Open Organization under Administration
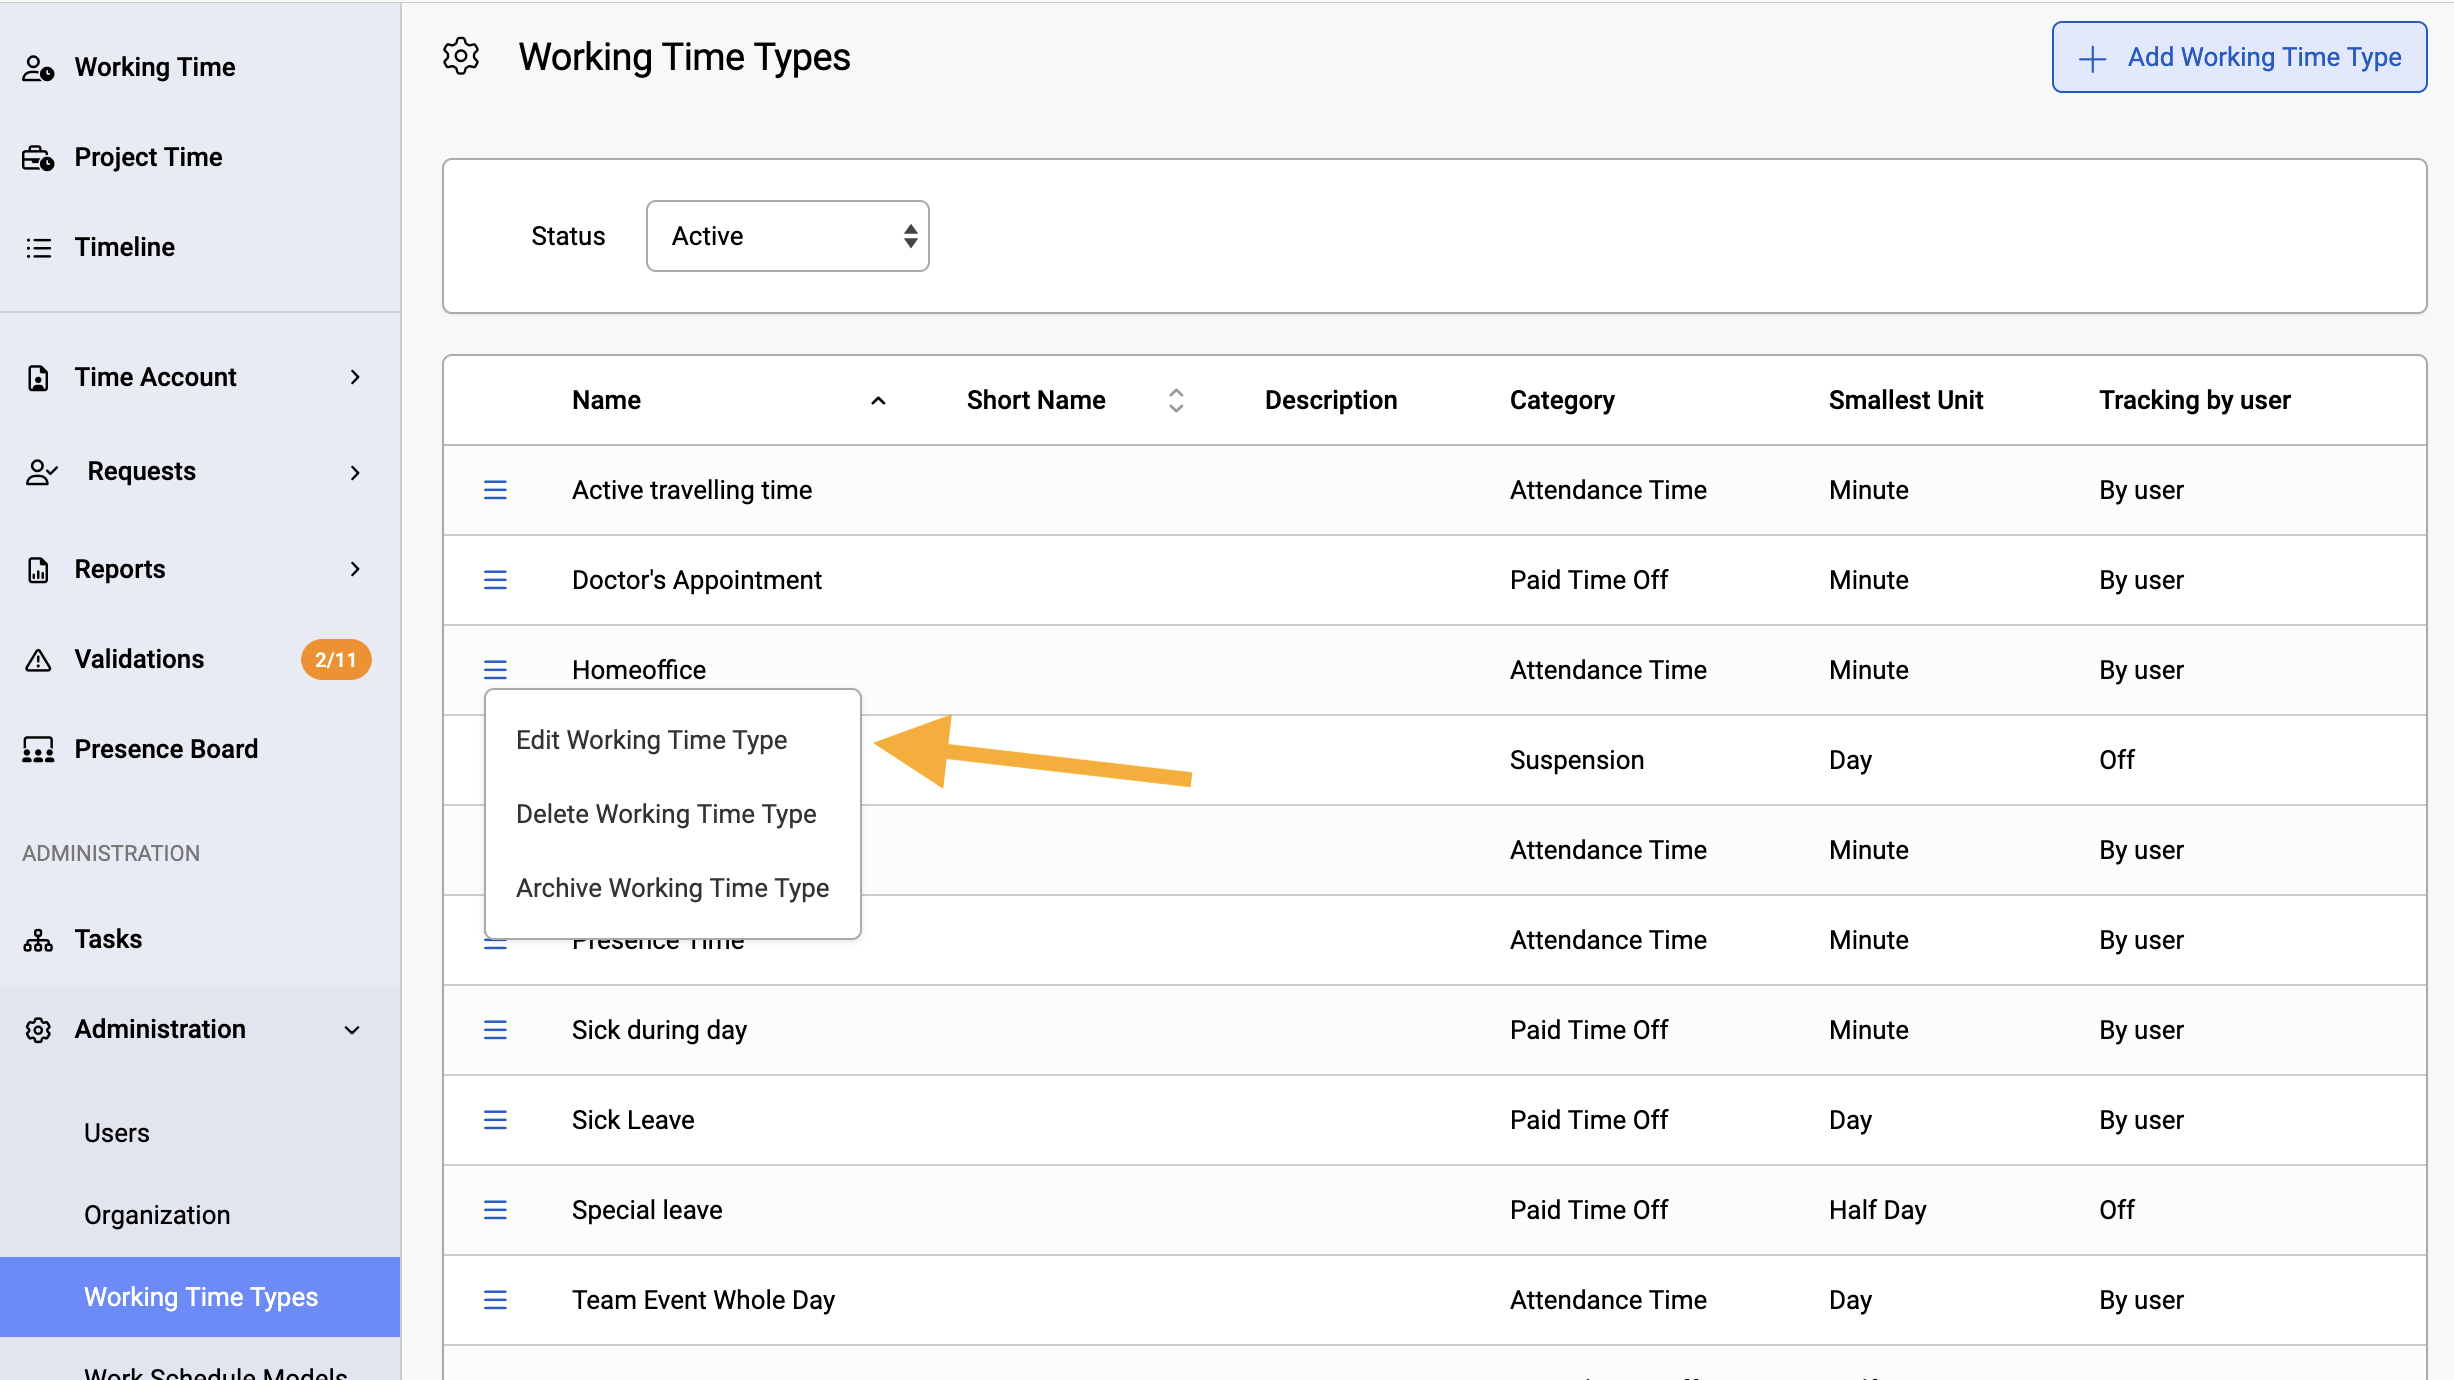This screenshot has height=1380, width=2454. (x=157, y=1215)
